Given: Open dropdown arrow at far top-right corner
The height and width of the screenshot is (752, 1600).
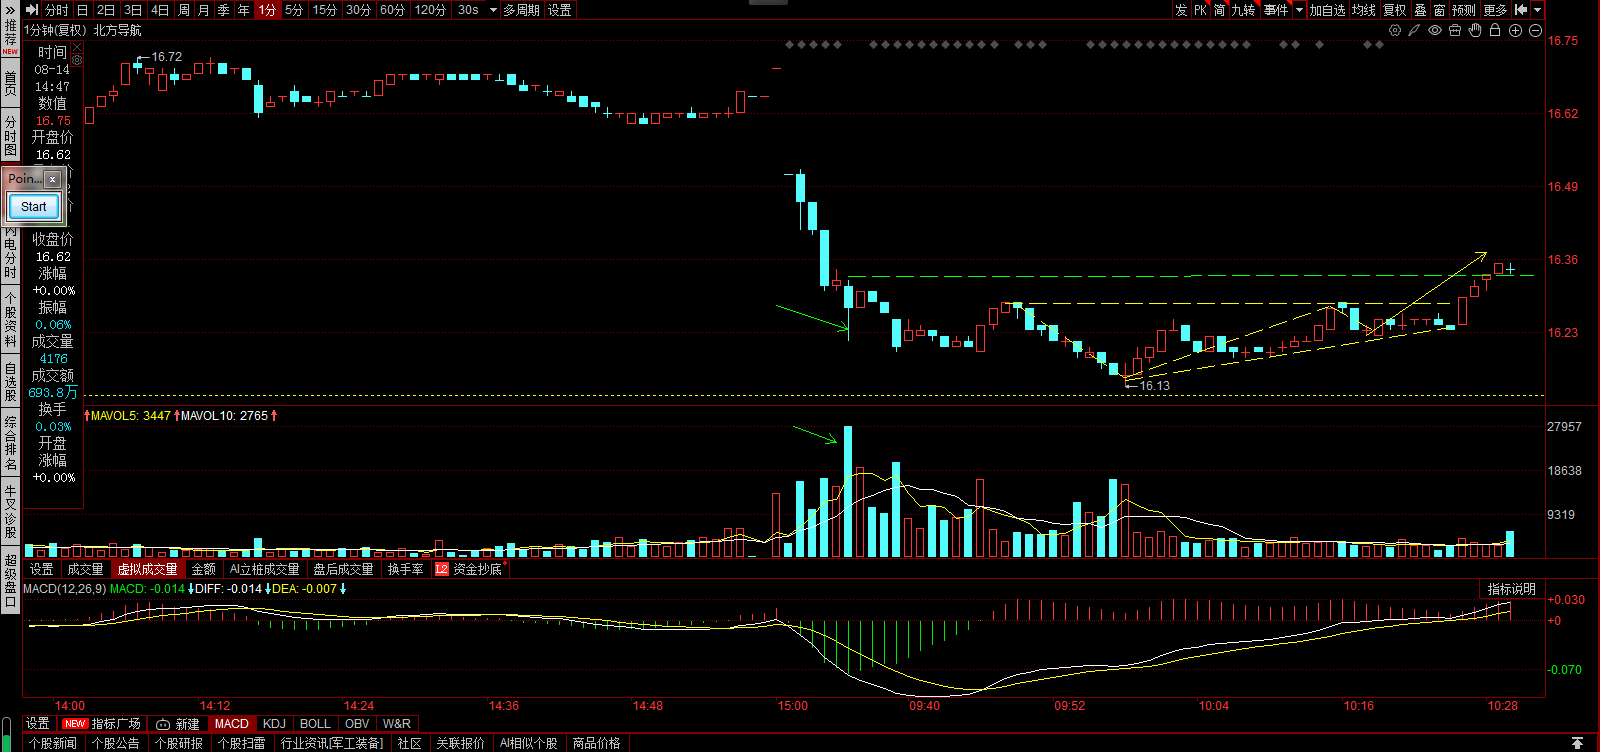Looking at the screenshot, I should (x=1538, y=10).
